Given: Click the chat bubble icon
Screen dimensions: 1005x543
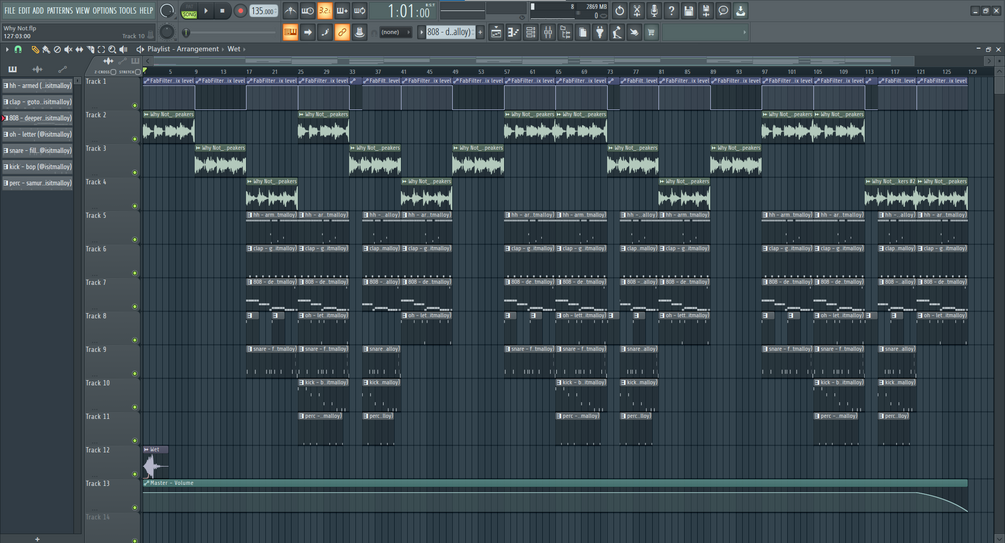Looking at the screenshot, I should [x=723, y=11].
